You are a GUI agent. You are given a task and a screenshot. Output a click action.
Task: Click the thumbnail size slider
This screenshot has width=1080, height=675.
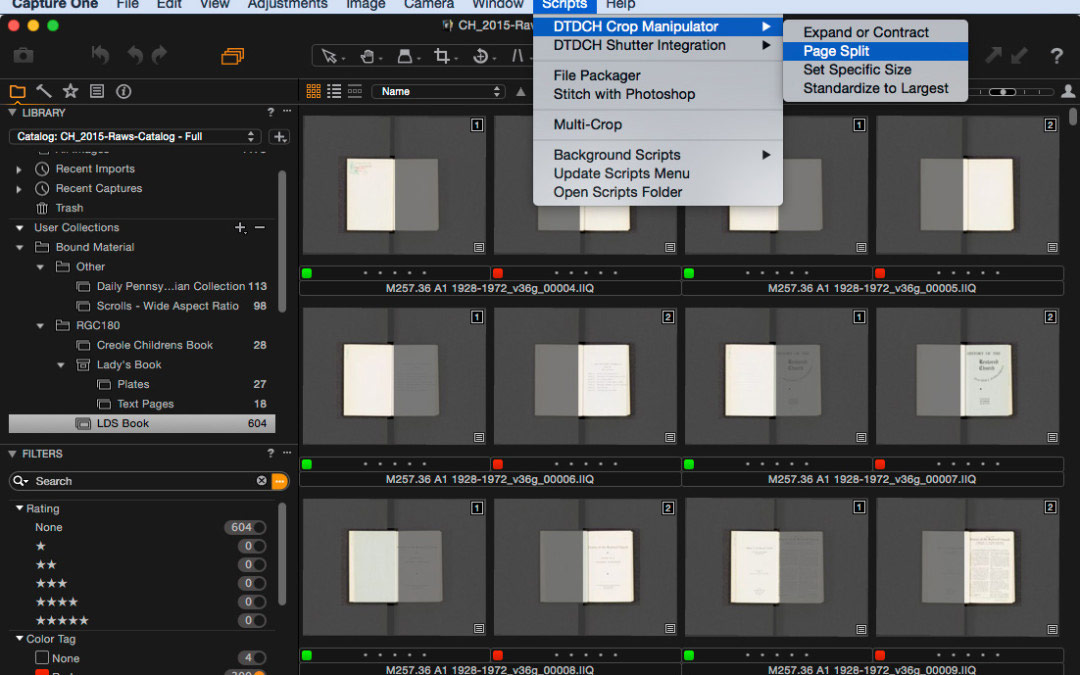tap(1003, 91)
